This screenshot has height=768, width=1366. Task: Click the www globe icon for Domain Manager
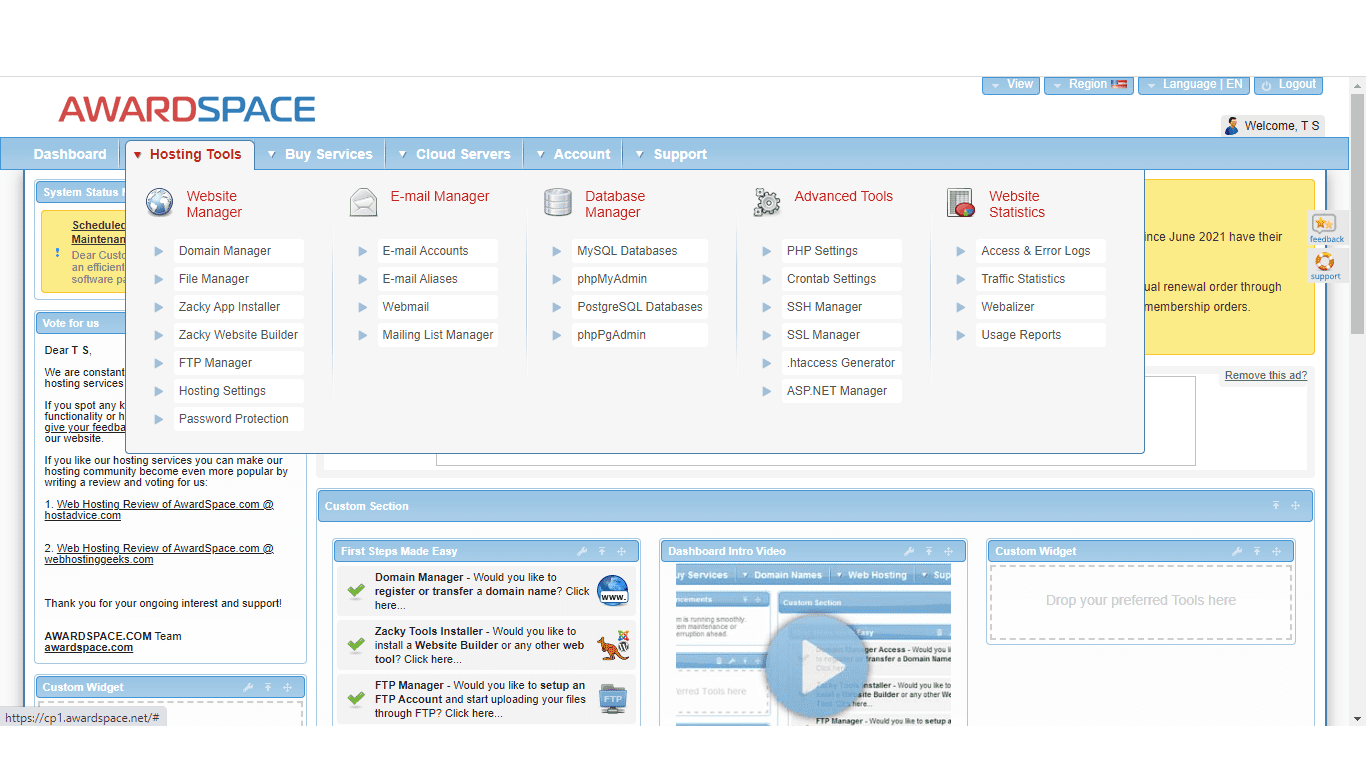tap(613, 591)
